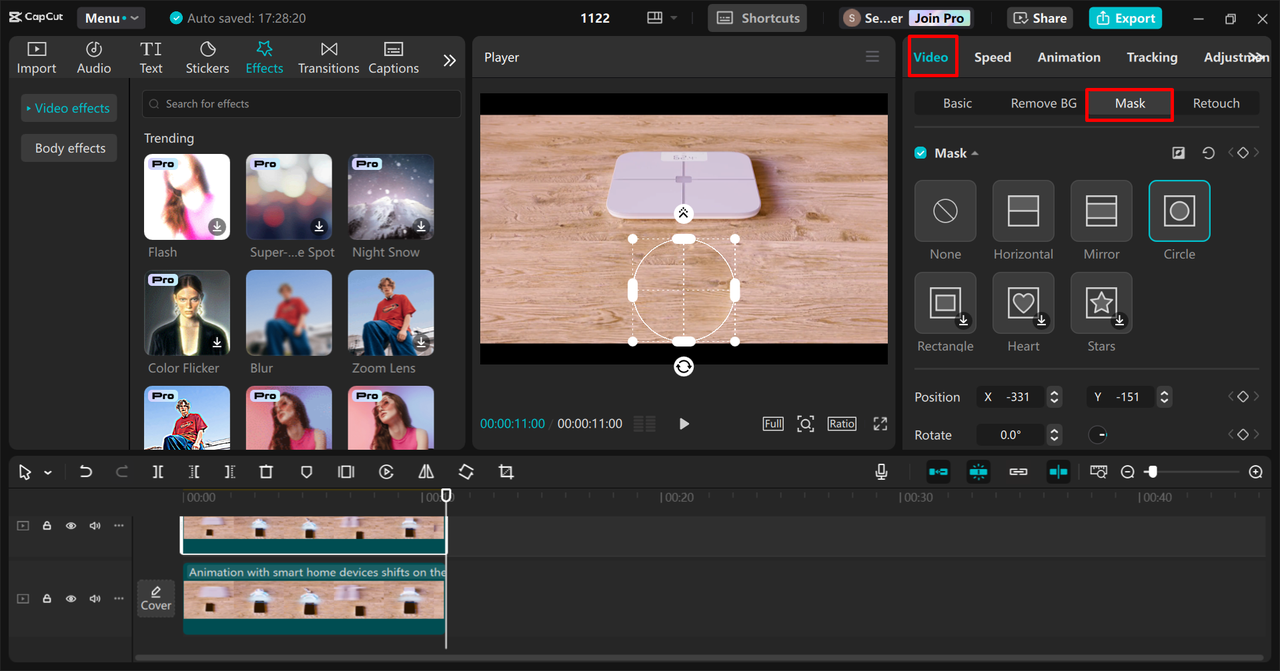The width and height of the screenshot is (1280, 671).
Task: Split the clip at playhead
Action: (x=158, y=472)
